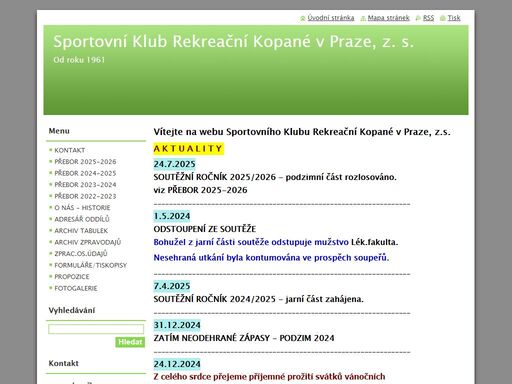Click the site title Sportovní Klub Rekreační Kopané

coord(233,42)
